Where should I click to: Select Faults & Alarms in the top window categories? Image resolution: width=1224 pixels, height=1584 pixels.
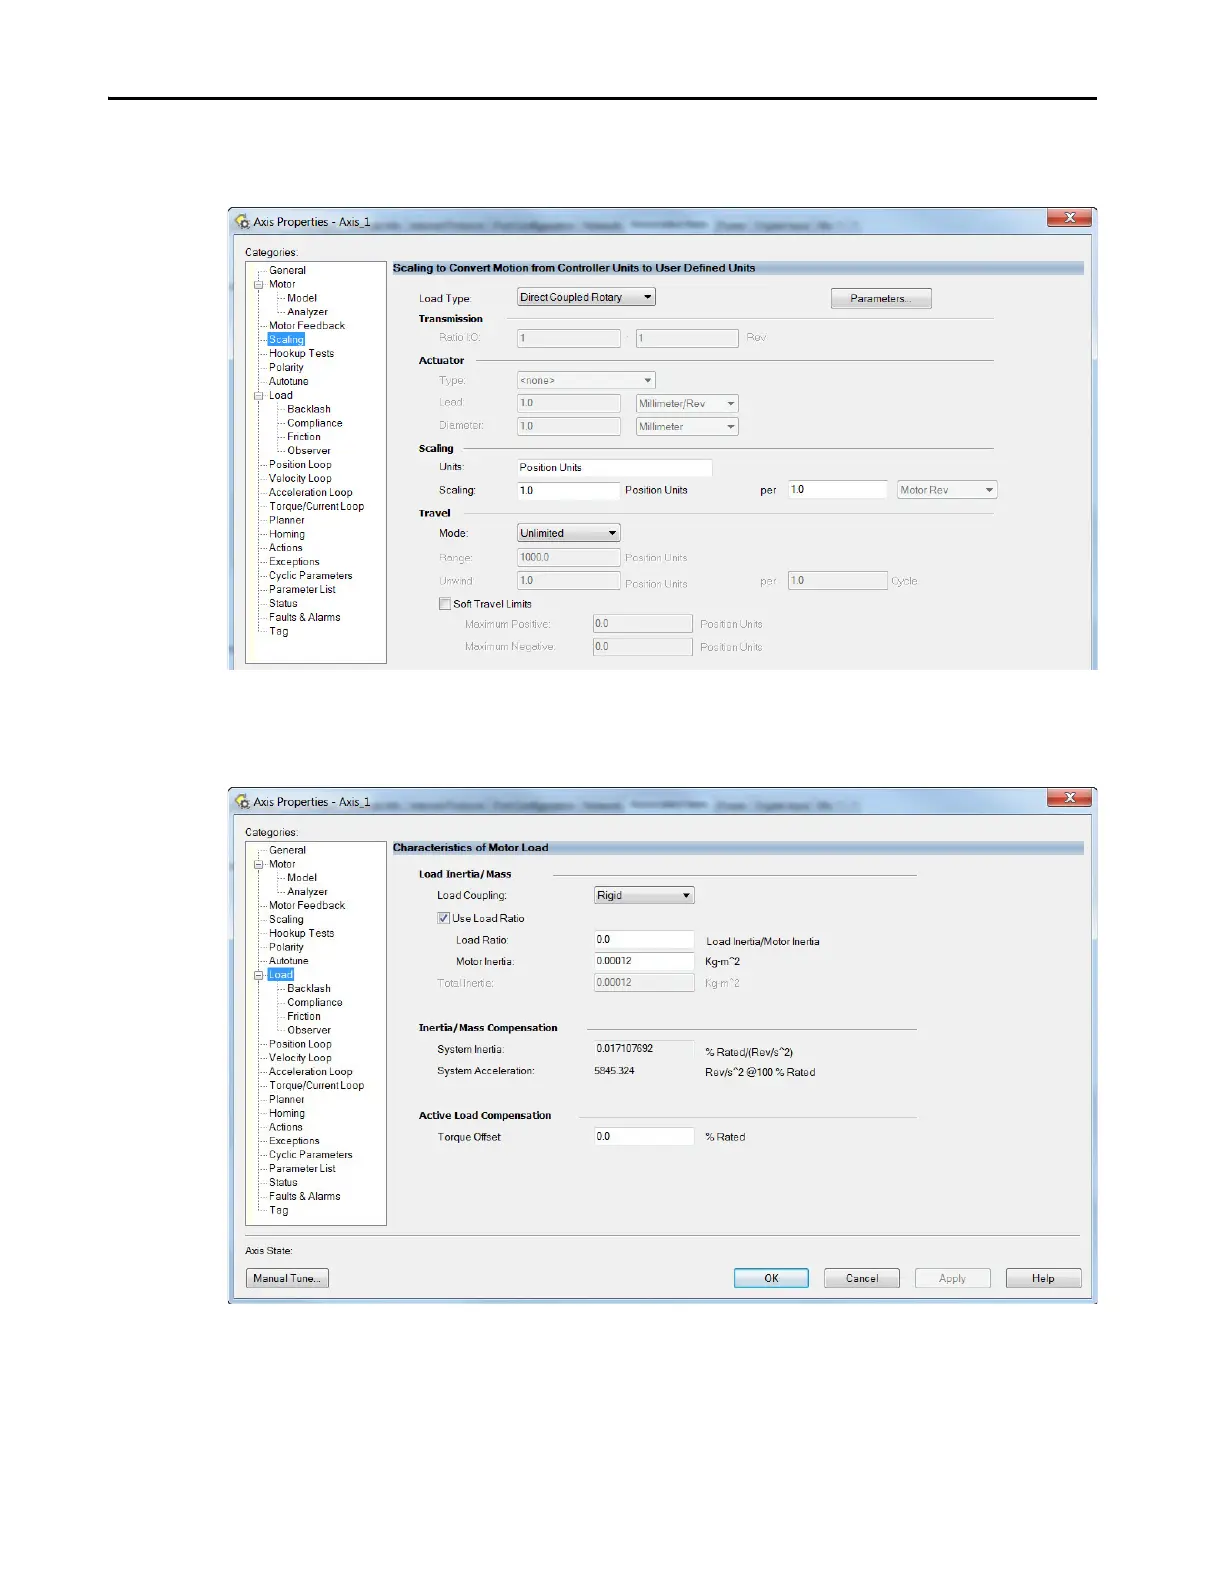(304, 617)
